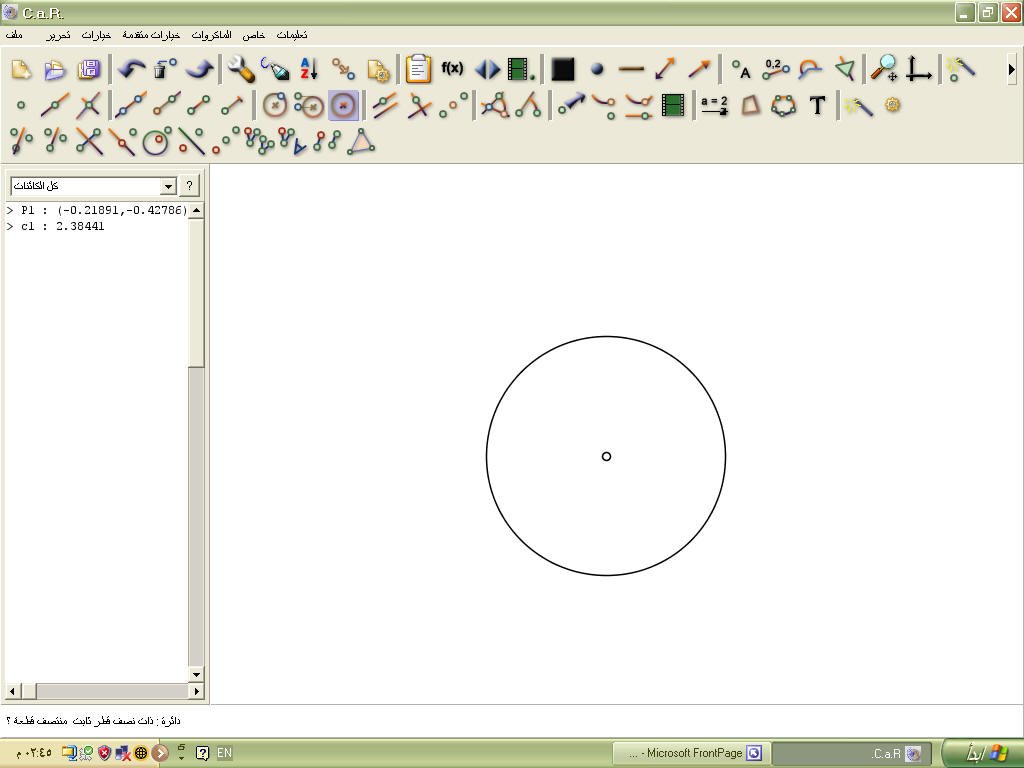Select the T text tool

817,105
